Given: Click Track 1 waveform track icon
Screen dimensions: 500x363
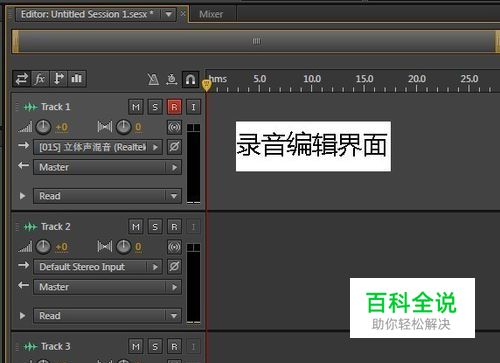Looking at the screenshot, I should tap(30, 107).
